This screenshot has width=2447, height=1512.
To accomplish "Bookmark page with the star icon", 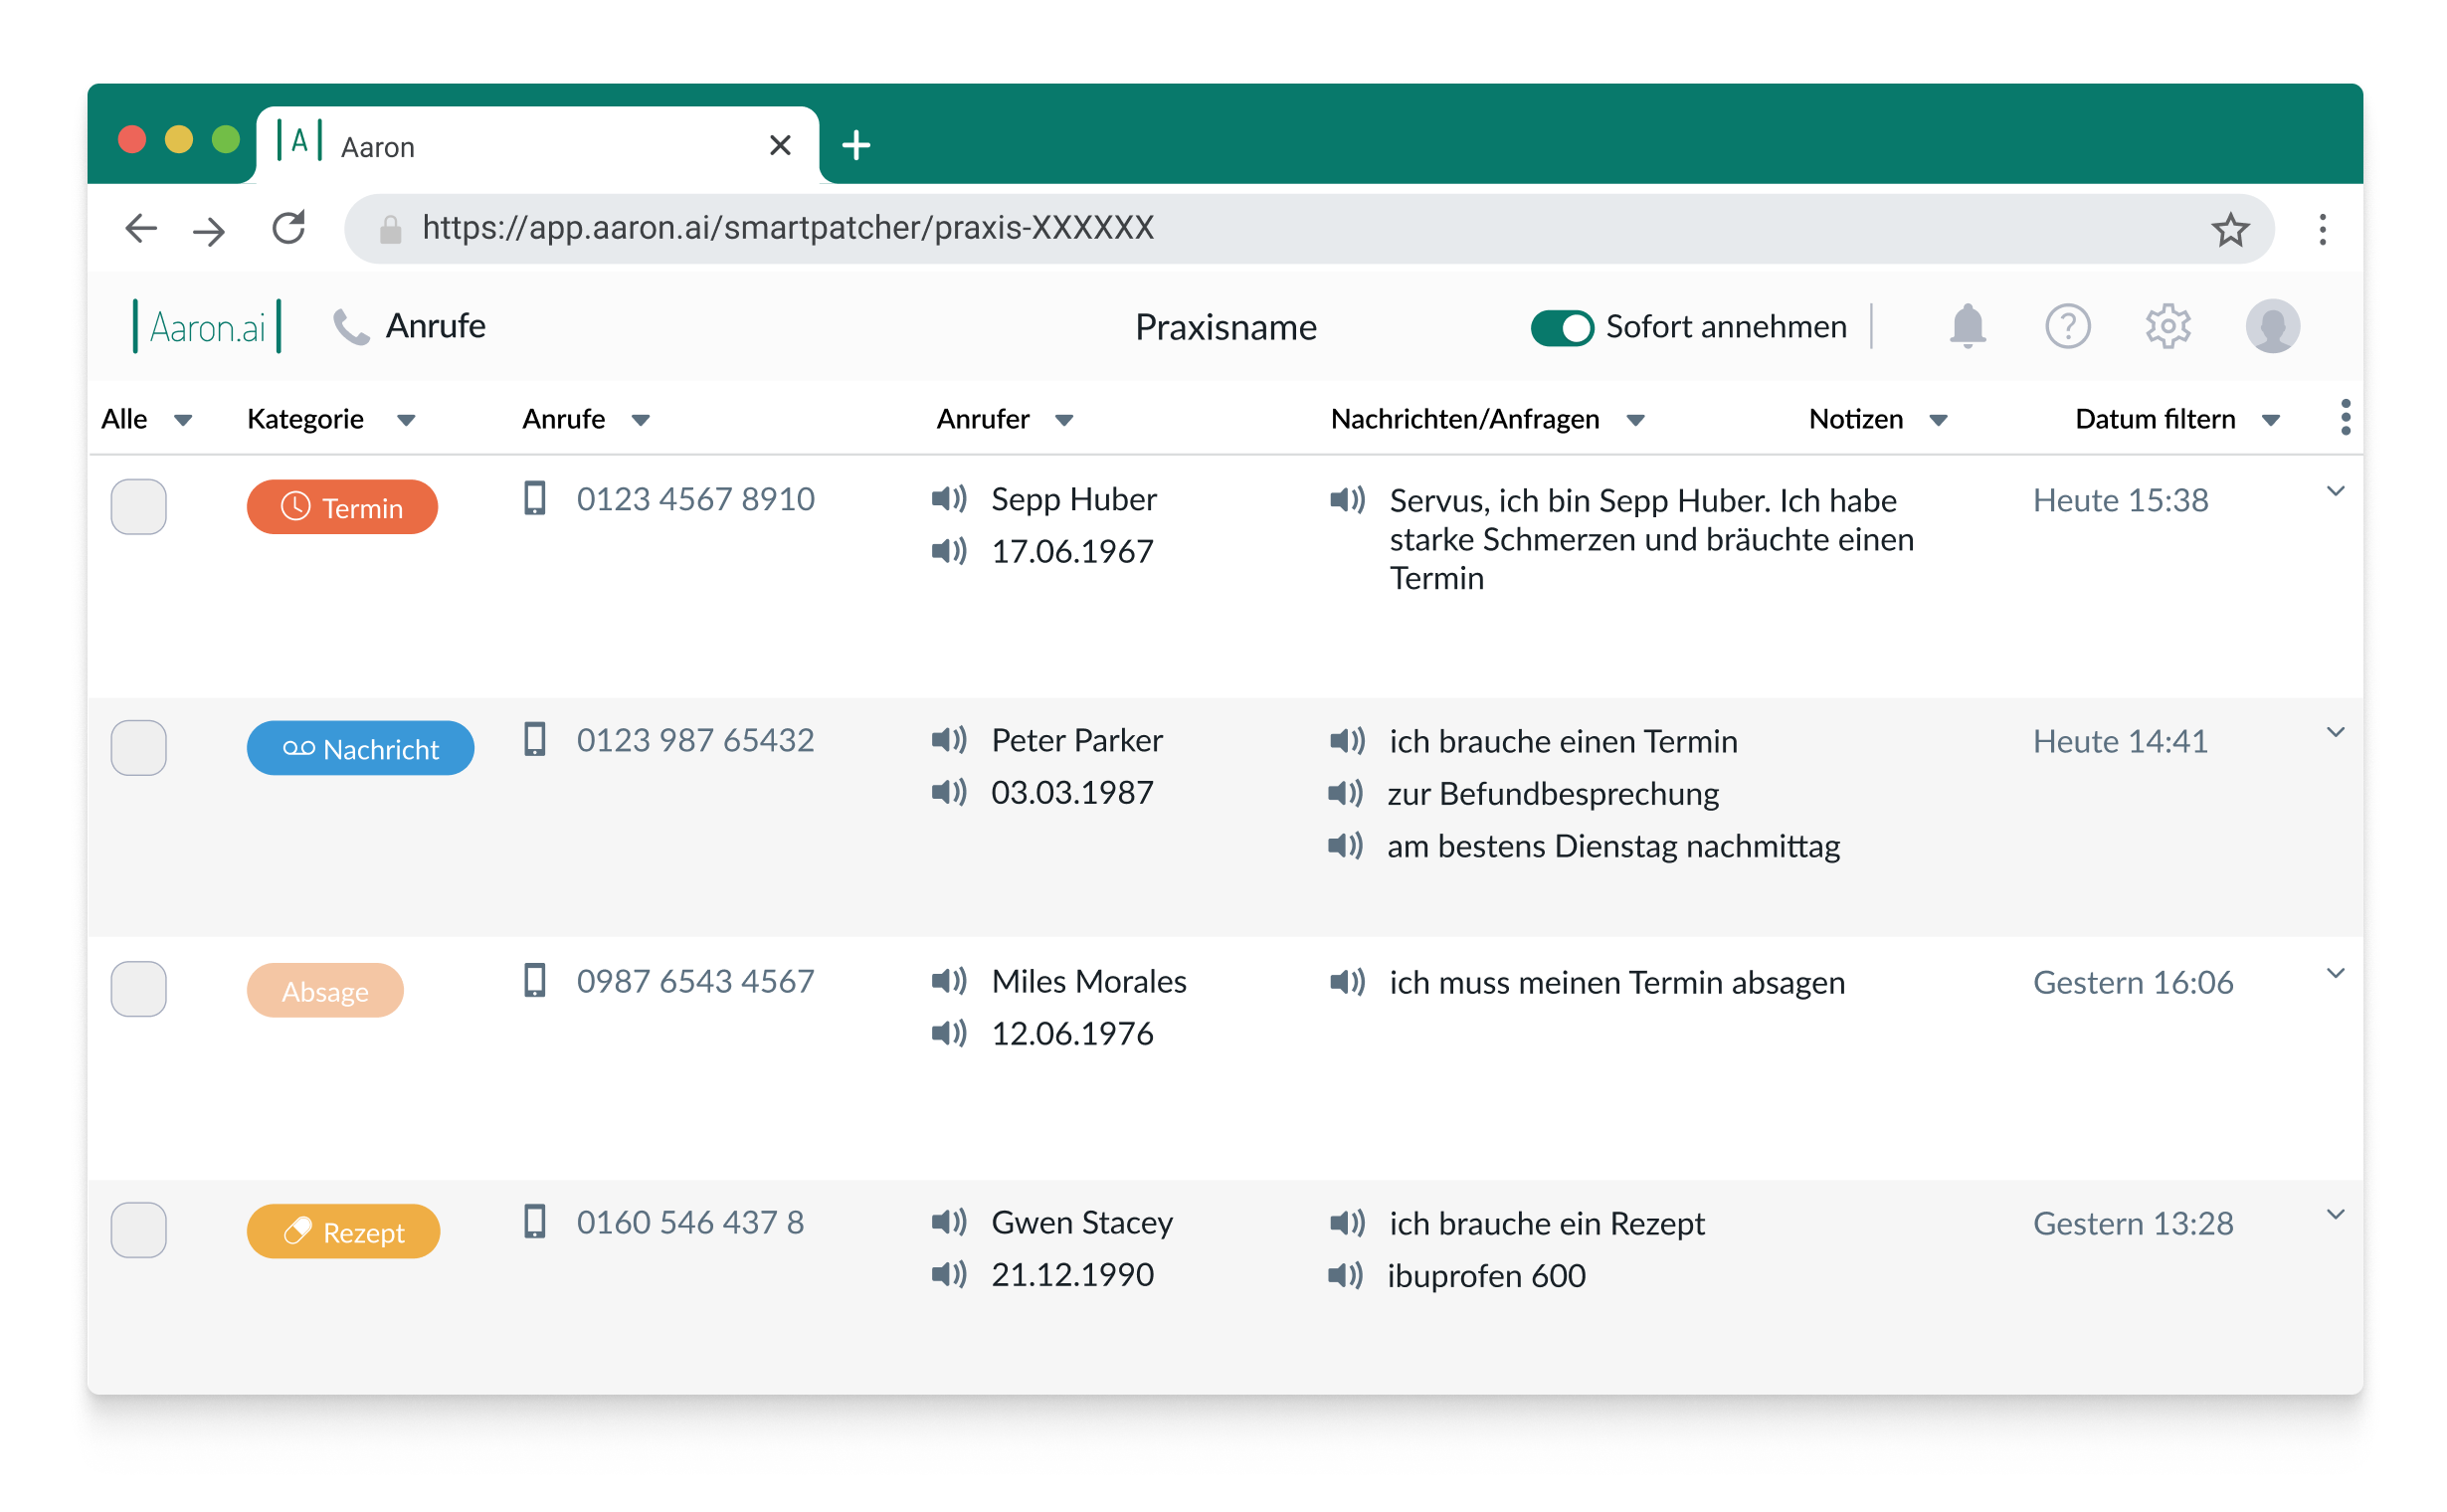I will coord(2229,230).
